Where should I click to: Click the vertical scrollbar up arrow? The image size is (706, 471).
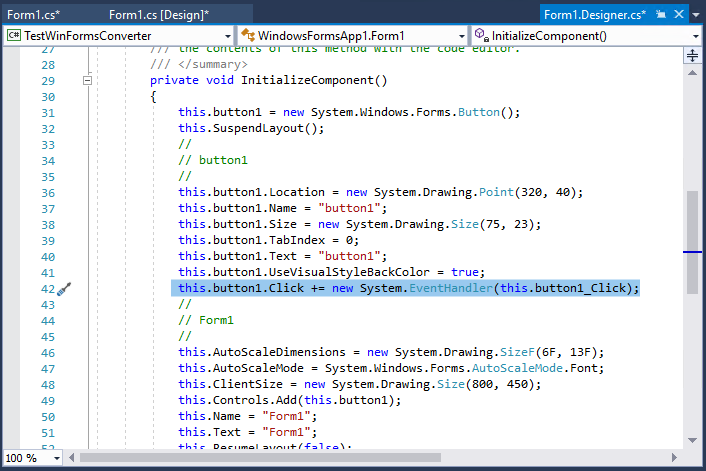[692, 72]
